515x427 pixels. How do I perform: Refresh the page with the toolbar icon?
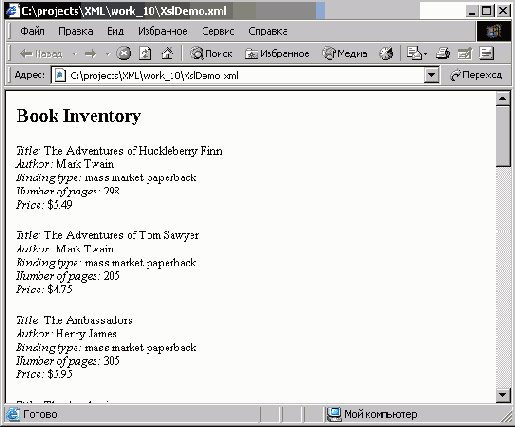[145, 53]
